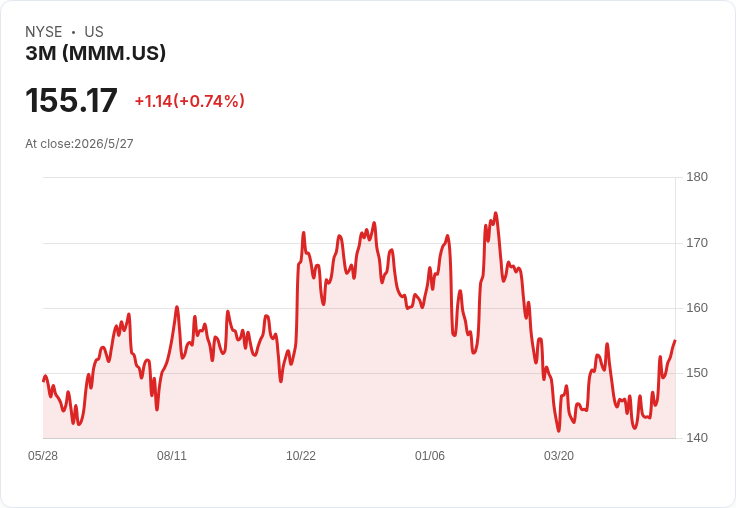
Task: Select the 10/22 date on x-axis
Action: coord(301,455)
